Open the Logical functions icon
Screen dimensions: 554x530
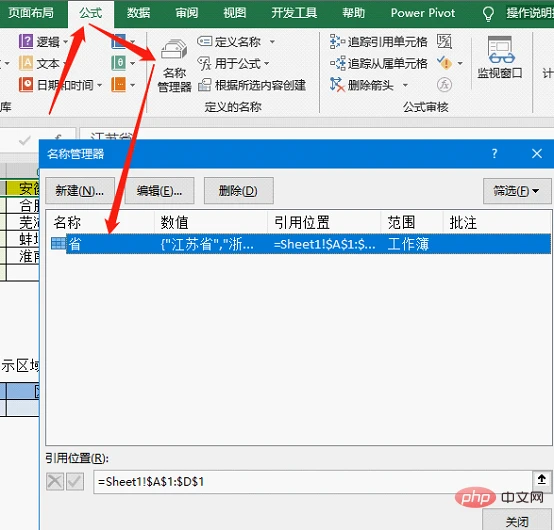pyautogui.click(x=26, y=42)
